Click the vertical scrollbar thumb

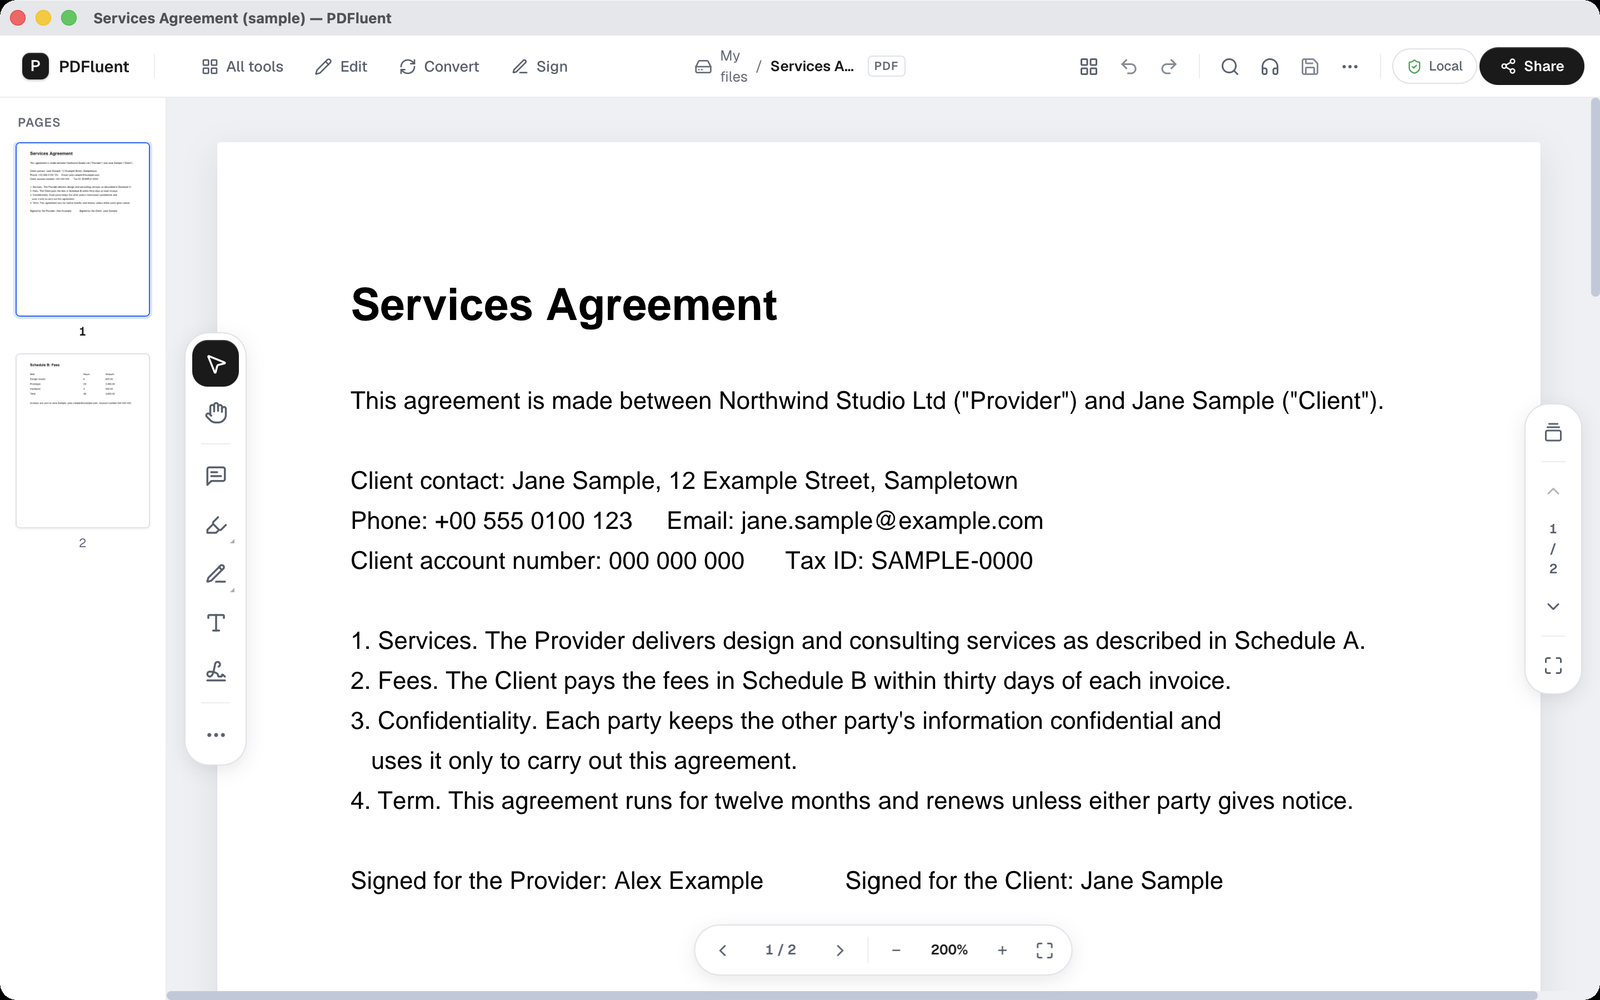[x=1594, y=197]
